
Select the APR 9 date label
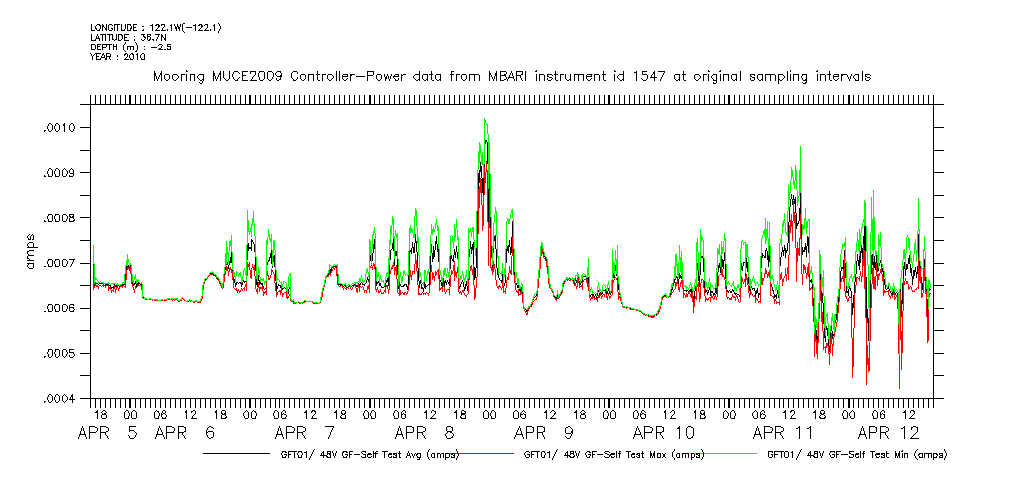[544, 434]
